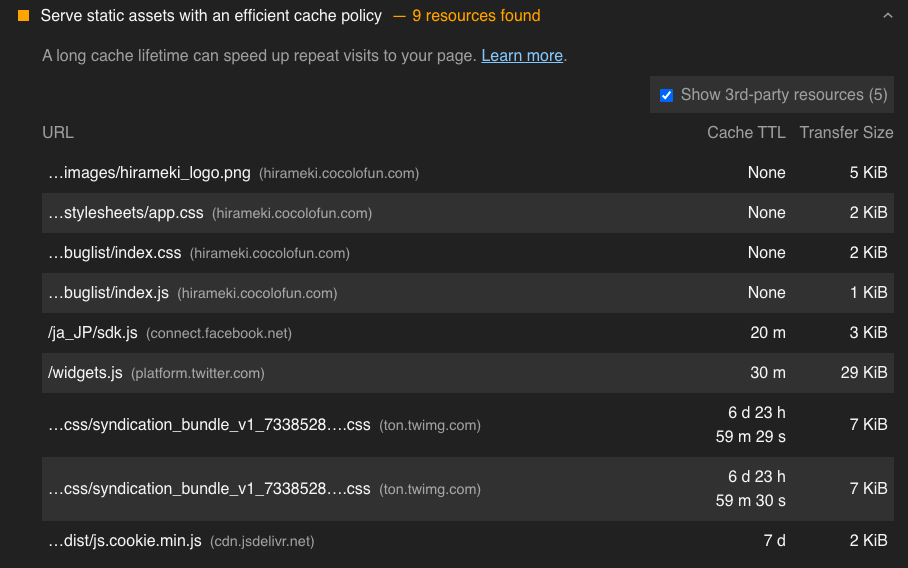Click the stylesheets/app.css URL

[x=126, y=212]
